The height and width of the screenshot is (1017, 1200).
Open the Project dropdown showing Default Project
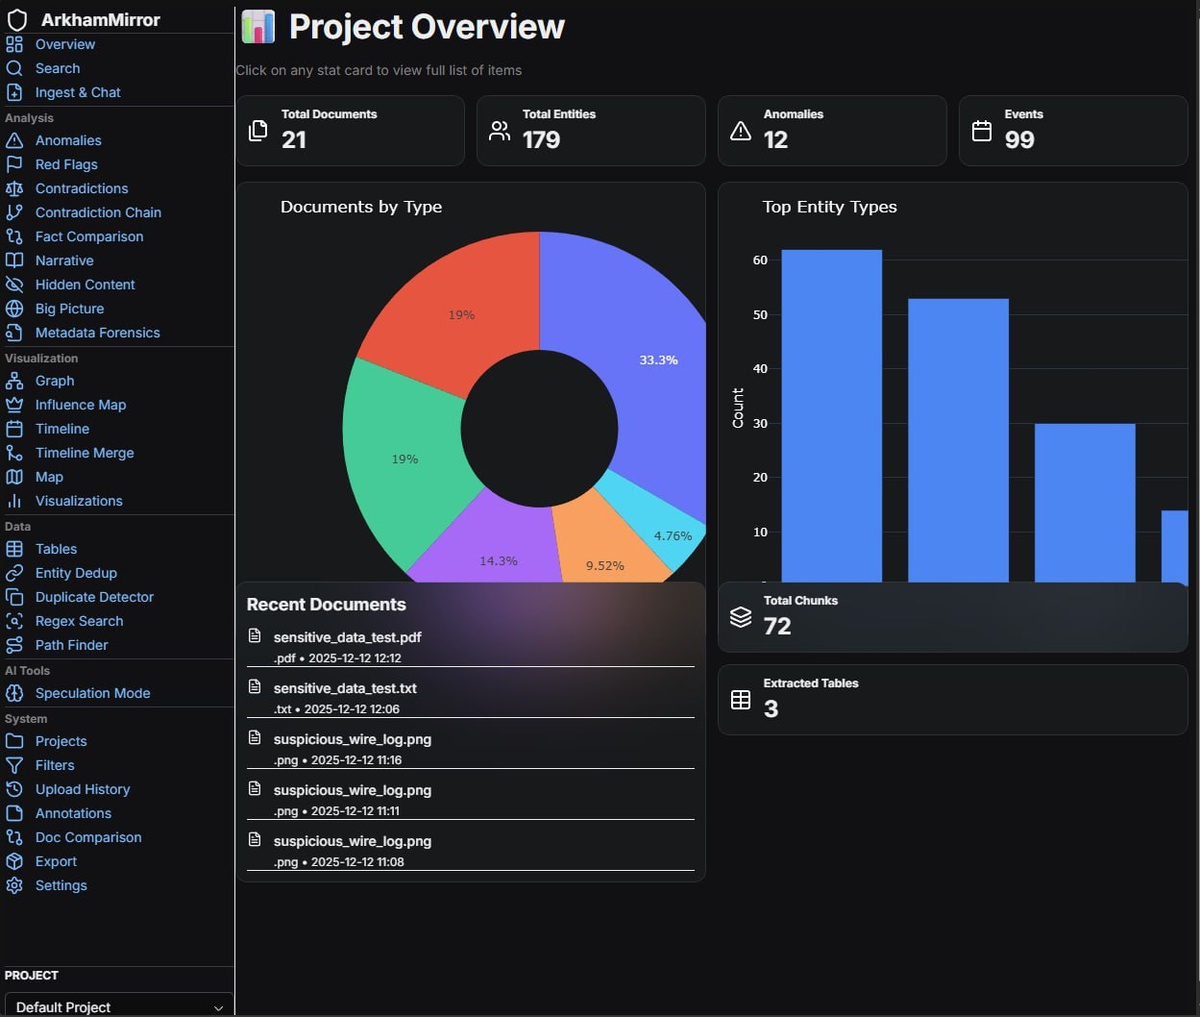click(x=118, y=1005)
